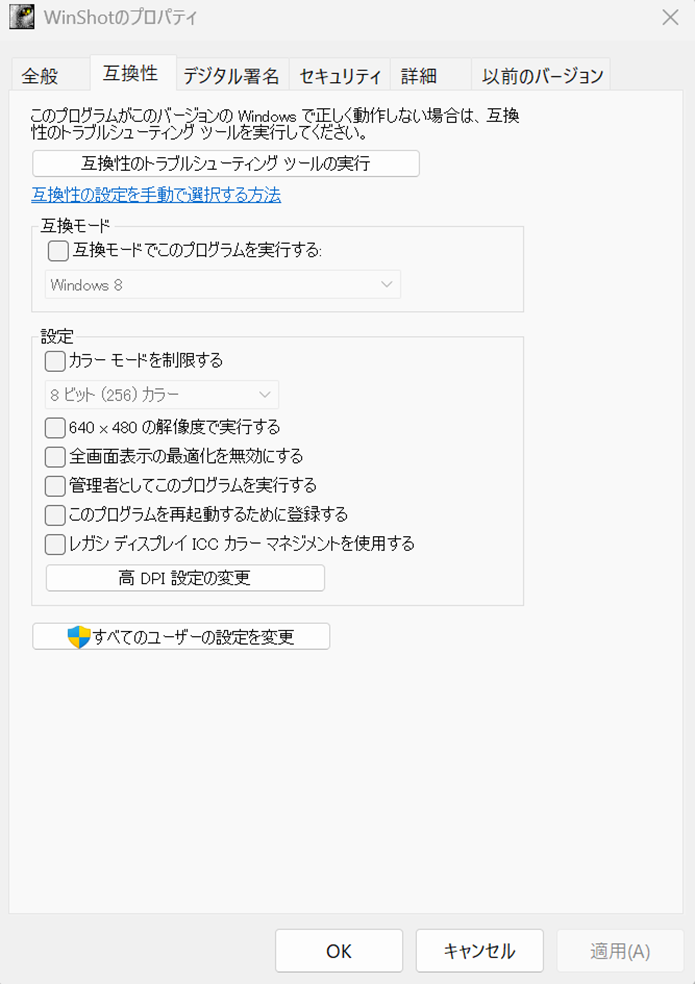
Task: Check レガシ ディスプレイ ICC カラー マネジメント option
Action: tap(55, 544)
